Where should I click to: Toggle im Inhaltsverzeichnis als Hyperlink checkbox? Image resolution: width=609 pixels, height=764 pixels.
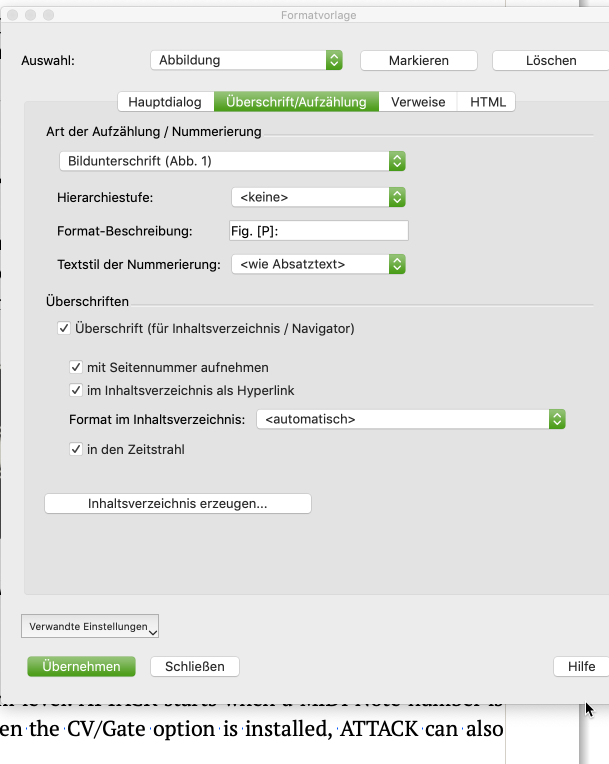[x=76, y=390]
